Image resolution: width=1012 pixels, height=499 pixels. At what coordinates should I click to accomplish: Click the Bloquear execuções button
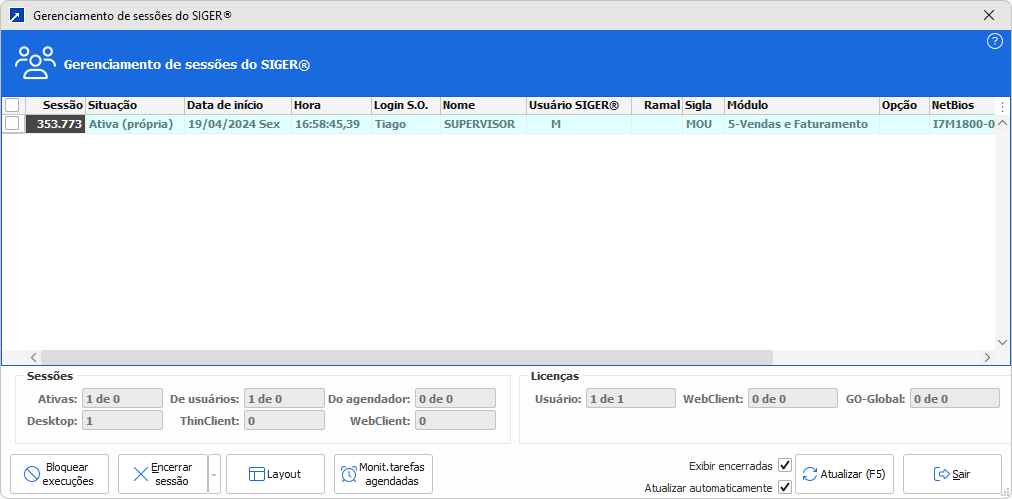(x=59, y=474)
